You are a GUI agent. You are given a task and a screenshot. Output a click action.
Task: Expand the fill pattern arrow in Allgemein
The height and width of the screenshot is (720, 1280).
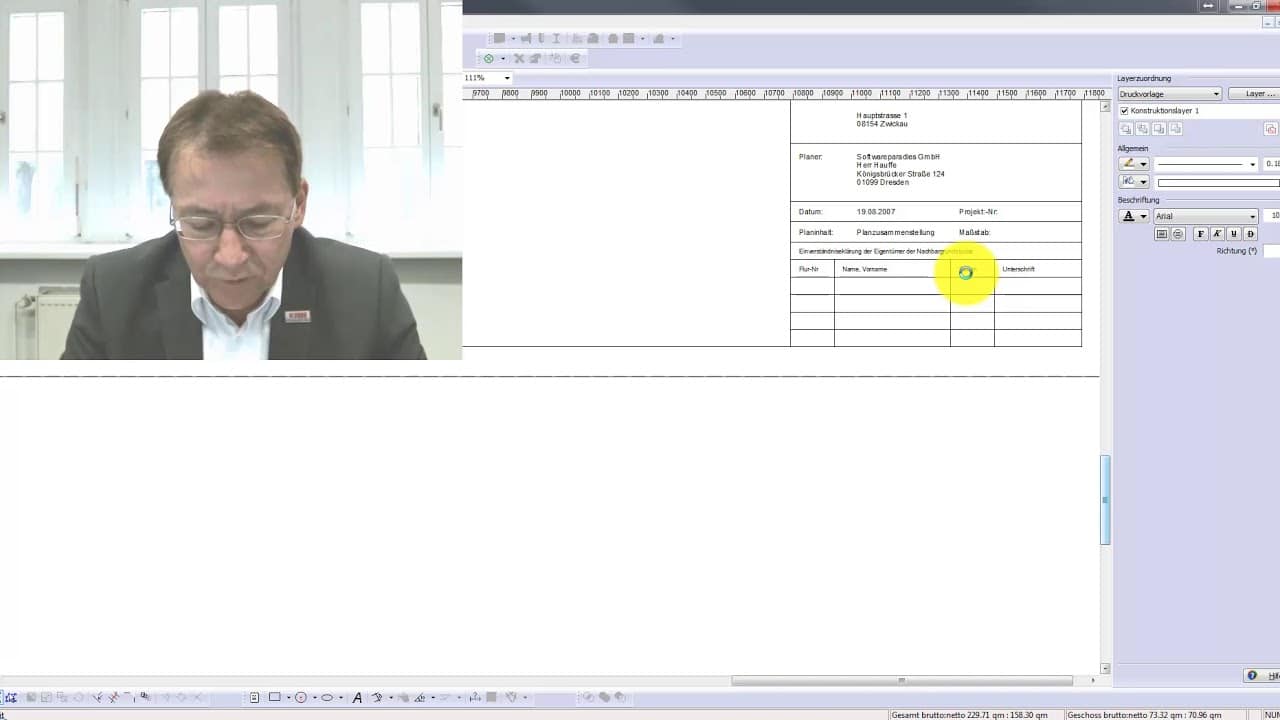pos(1143,182)
